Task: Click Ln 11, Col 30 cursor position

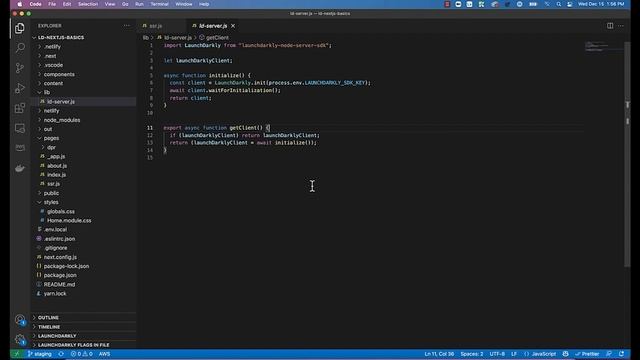Action: tap(439, 354)
